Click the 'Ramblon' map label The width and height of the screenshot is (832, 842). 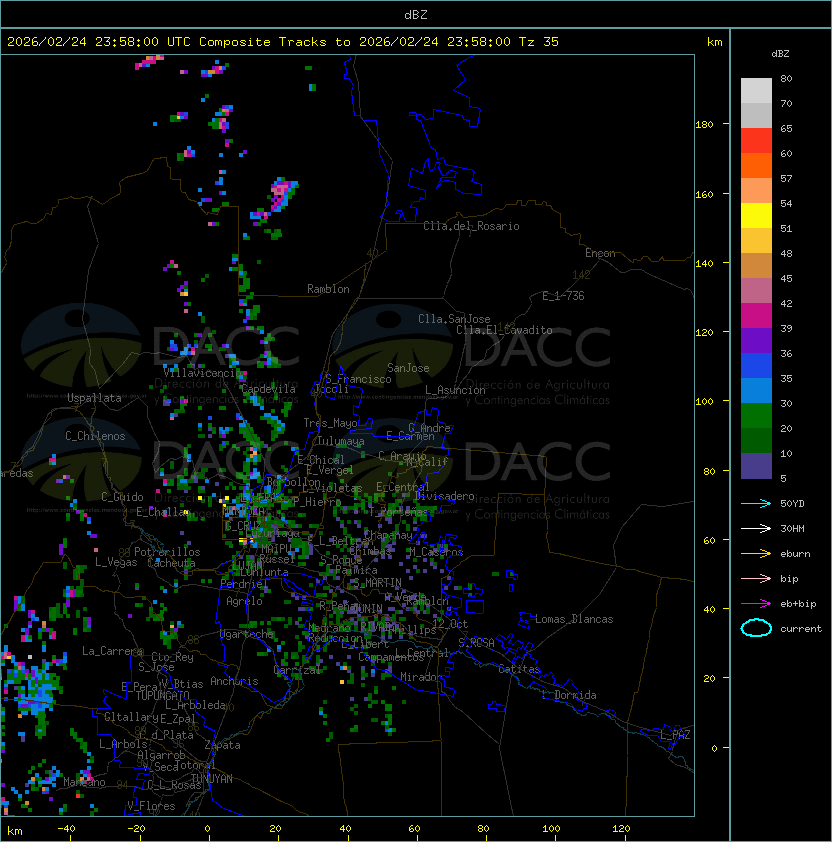point(328,289)
